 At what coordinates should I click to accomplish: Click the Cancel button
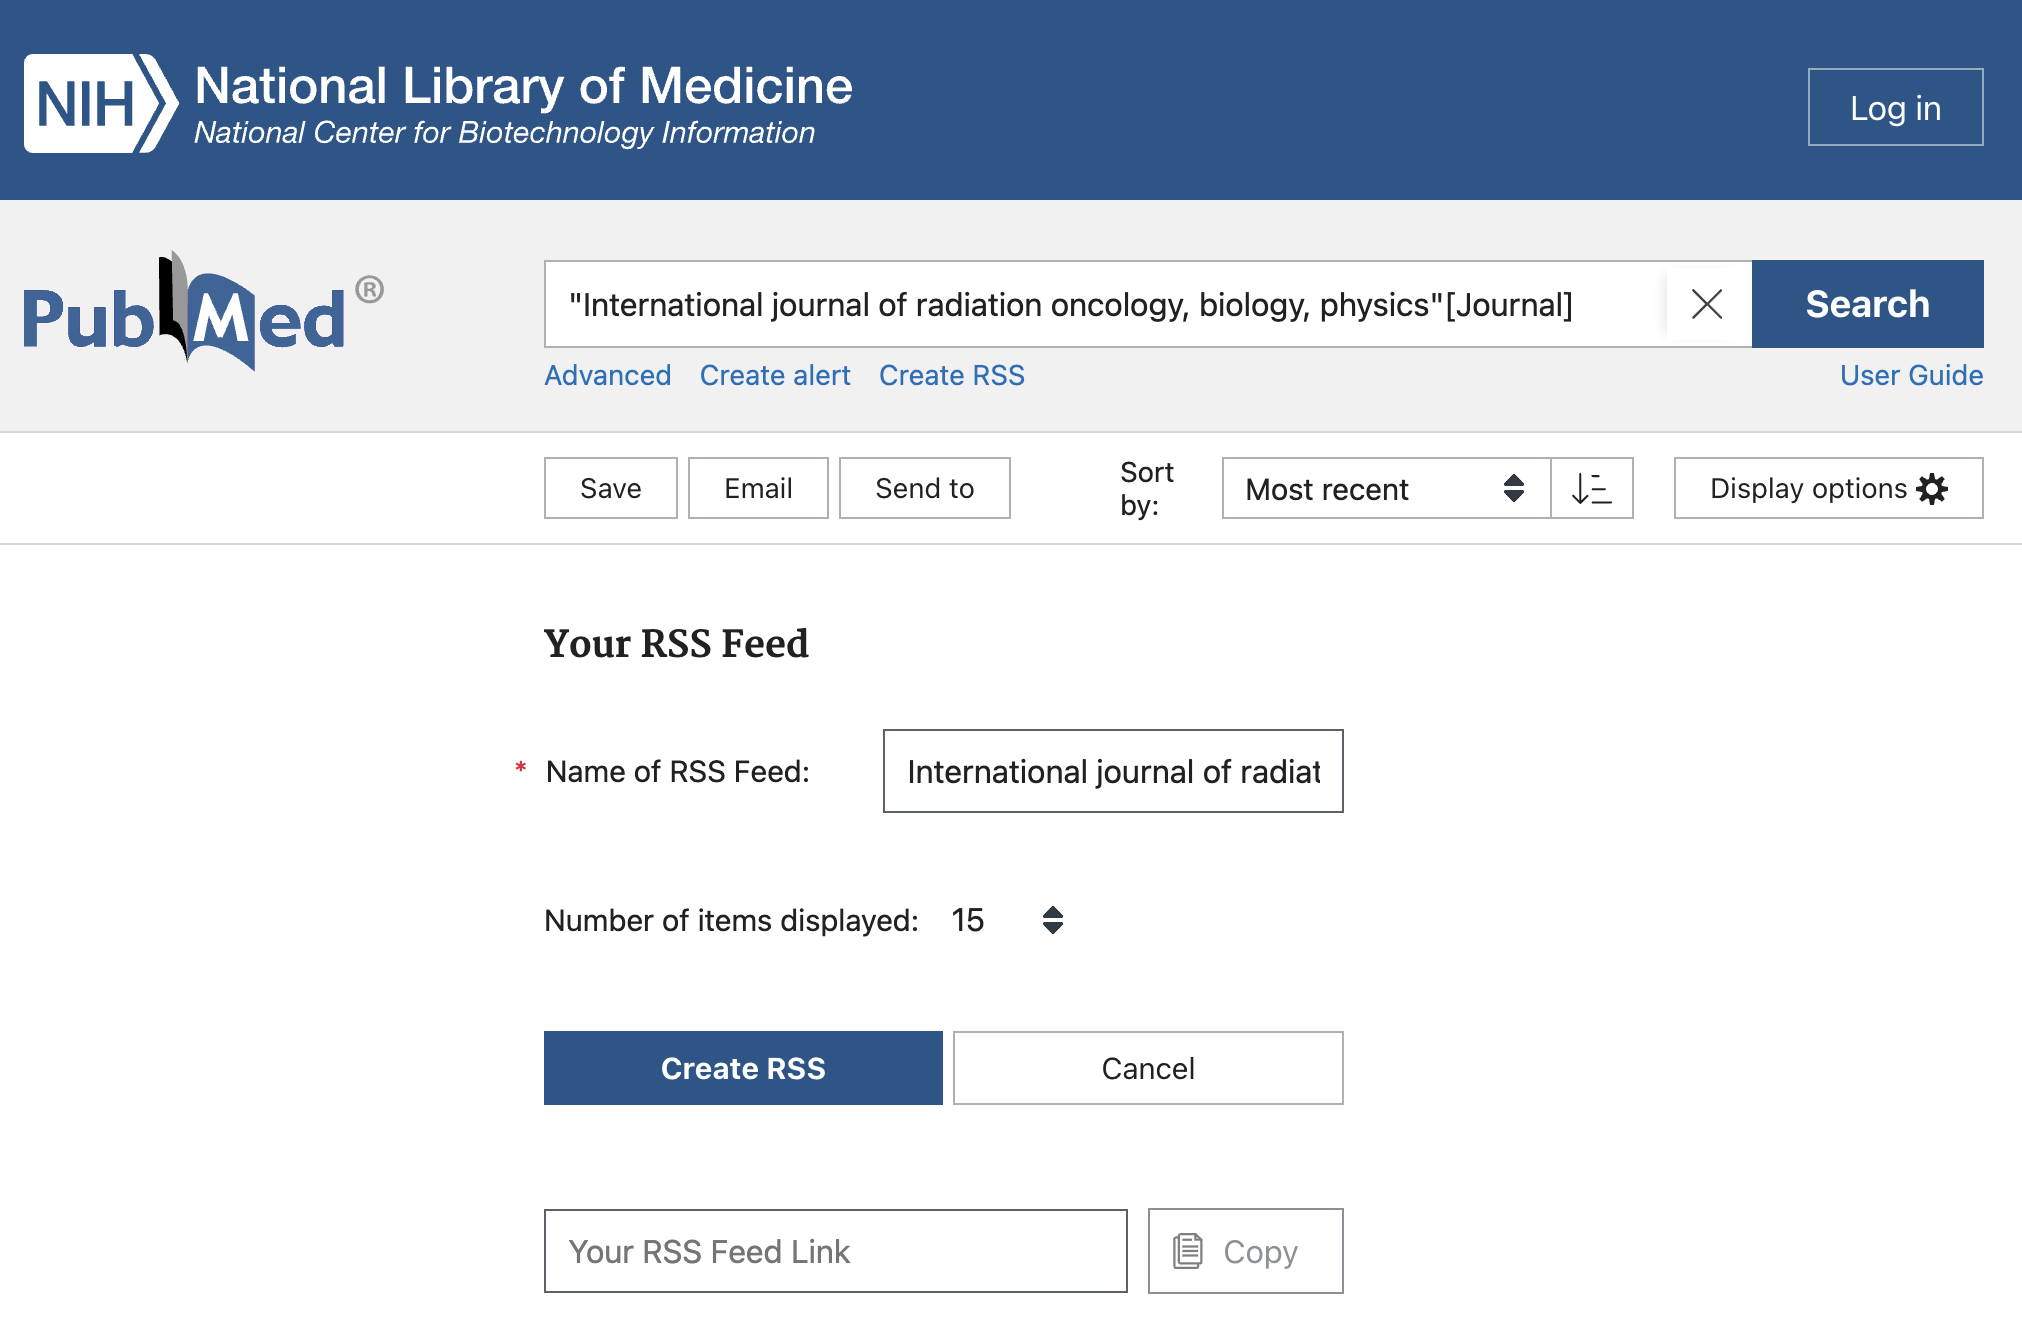coord(1146,1067)
